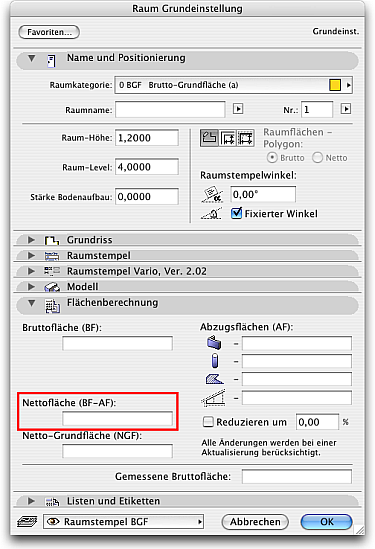Image resolution: width=375 pixels, height=549 pixels.
Task: Toggle the eye icon in layer dropdown
Action: [x=53, y=522]
